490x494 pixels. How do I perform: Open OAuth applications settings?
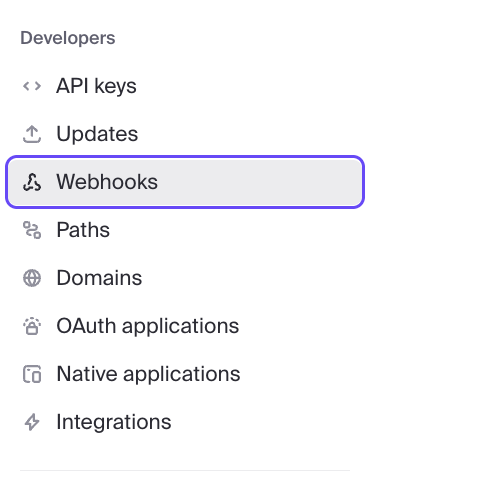148,326
